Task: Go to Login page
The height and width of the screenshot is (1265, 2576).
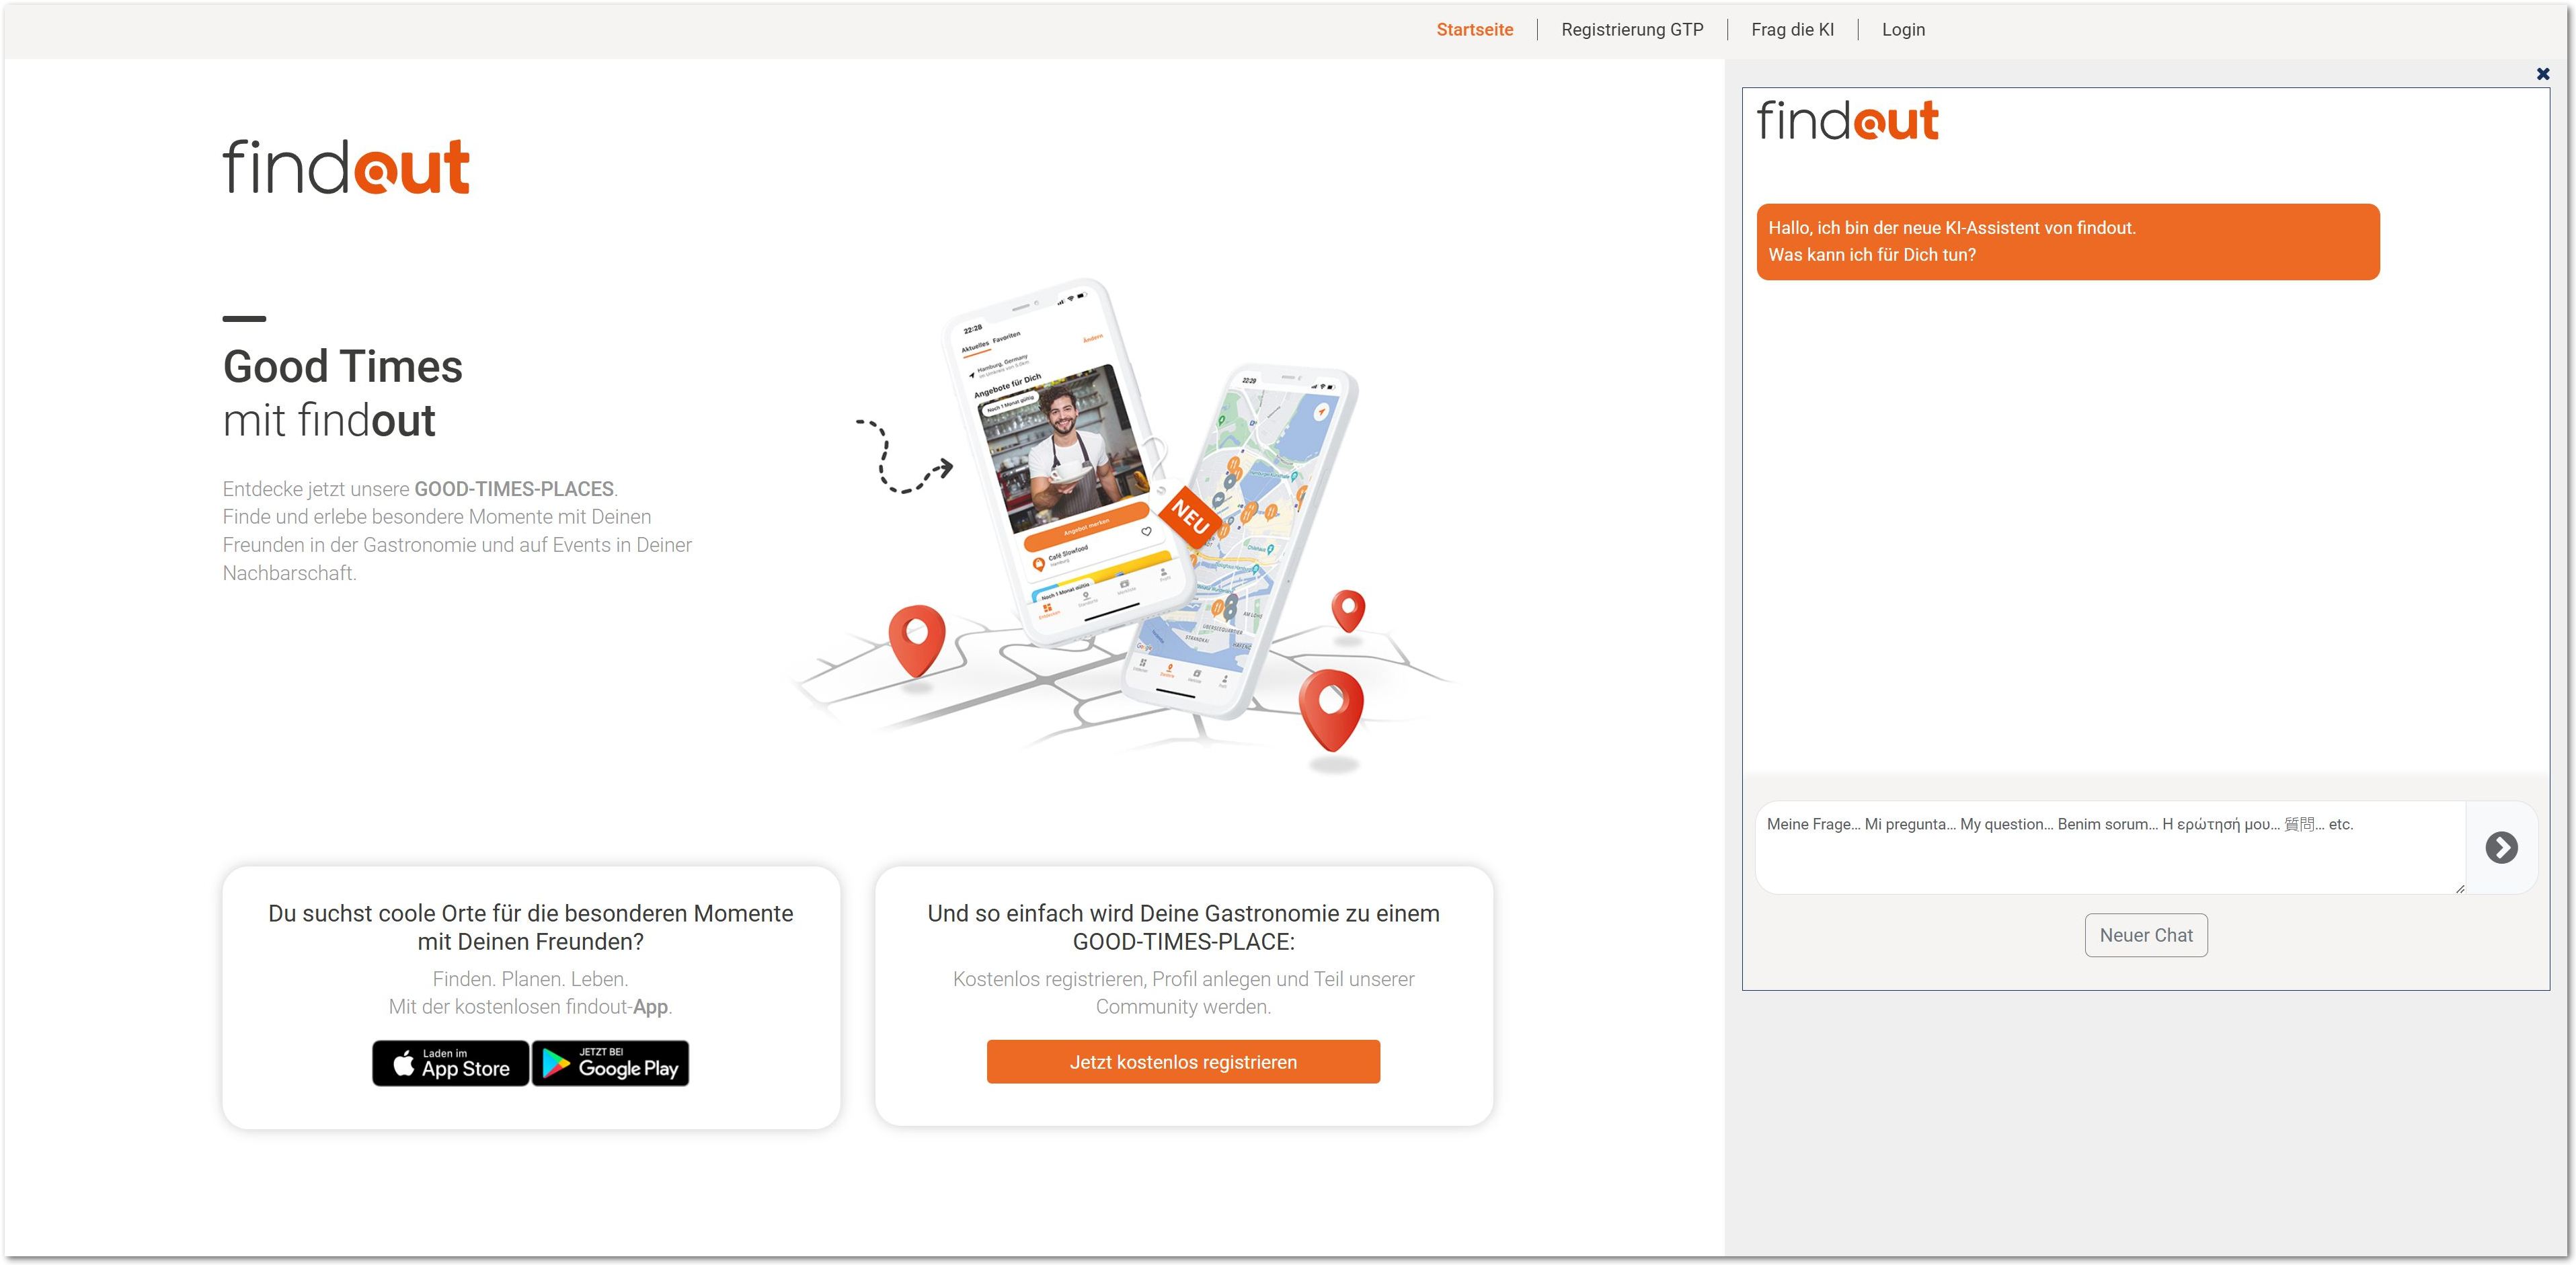Action: (1903, 30)
